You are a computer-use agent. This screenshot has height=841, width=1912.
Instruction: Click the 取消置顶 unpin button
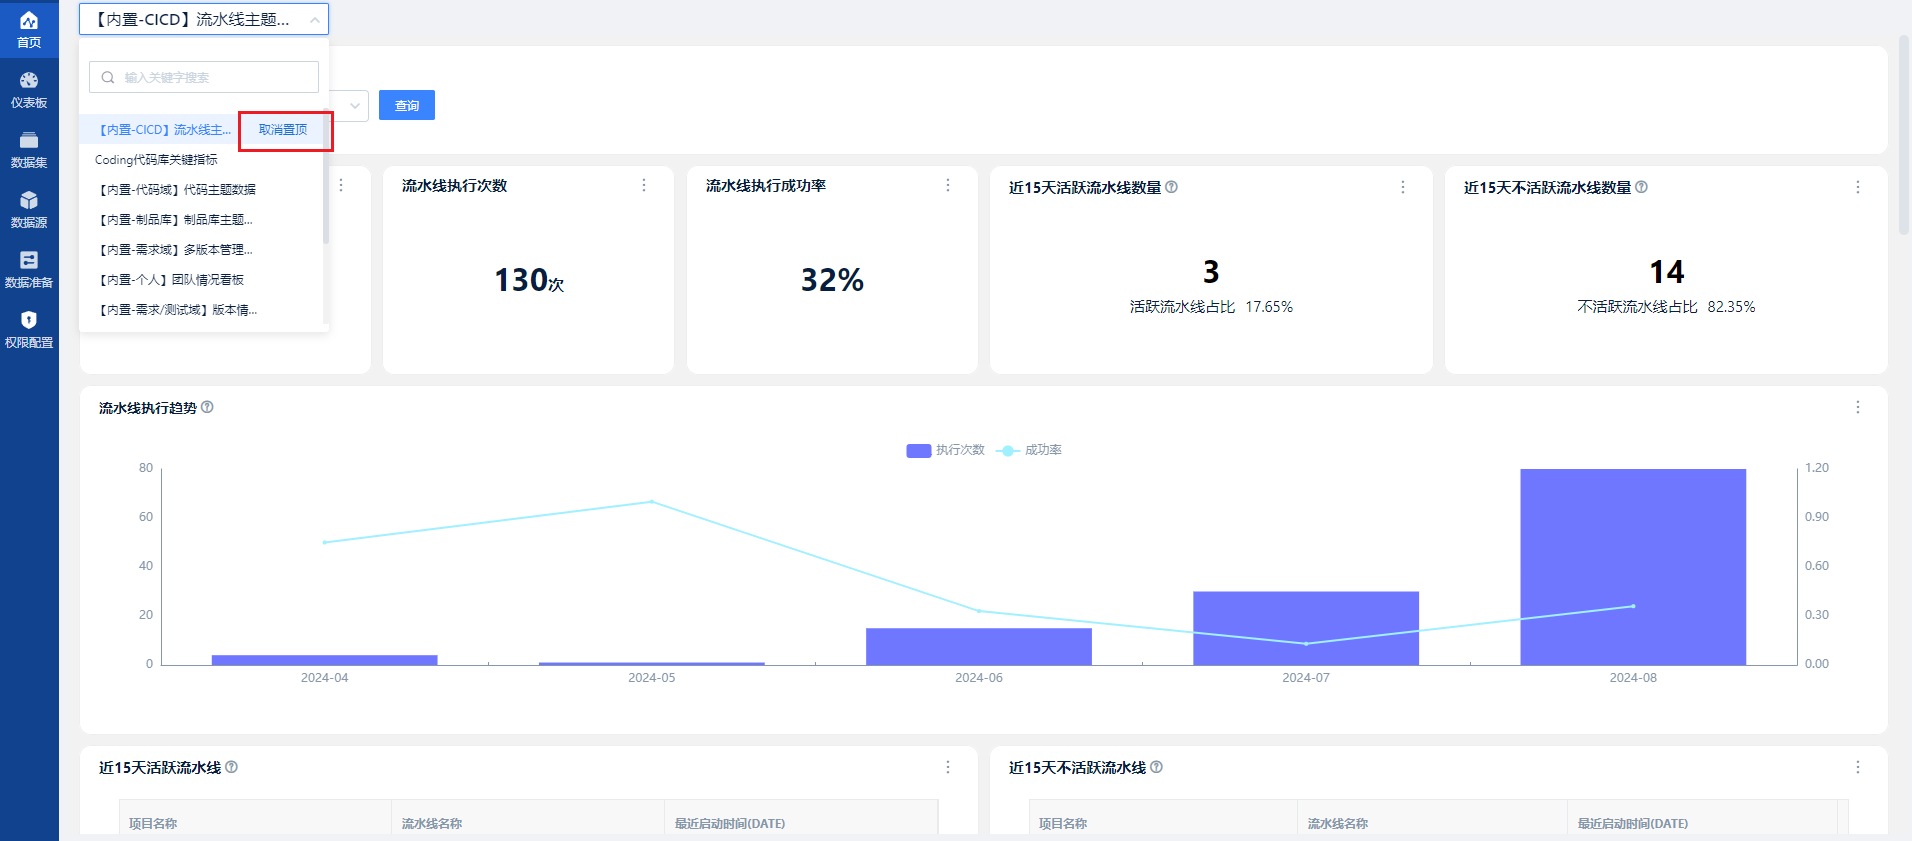[283, 130]
